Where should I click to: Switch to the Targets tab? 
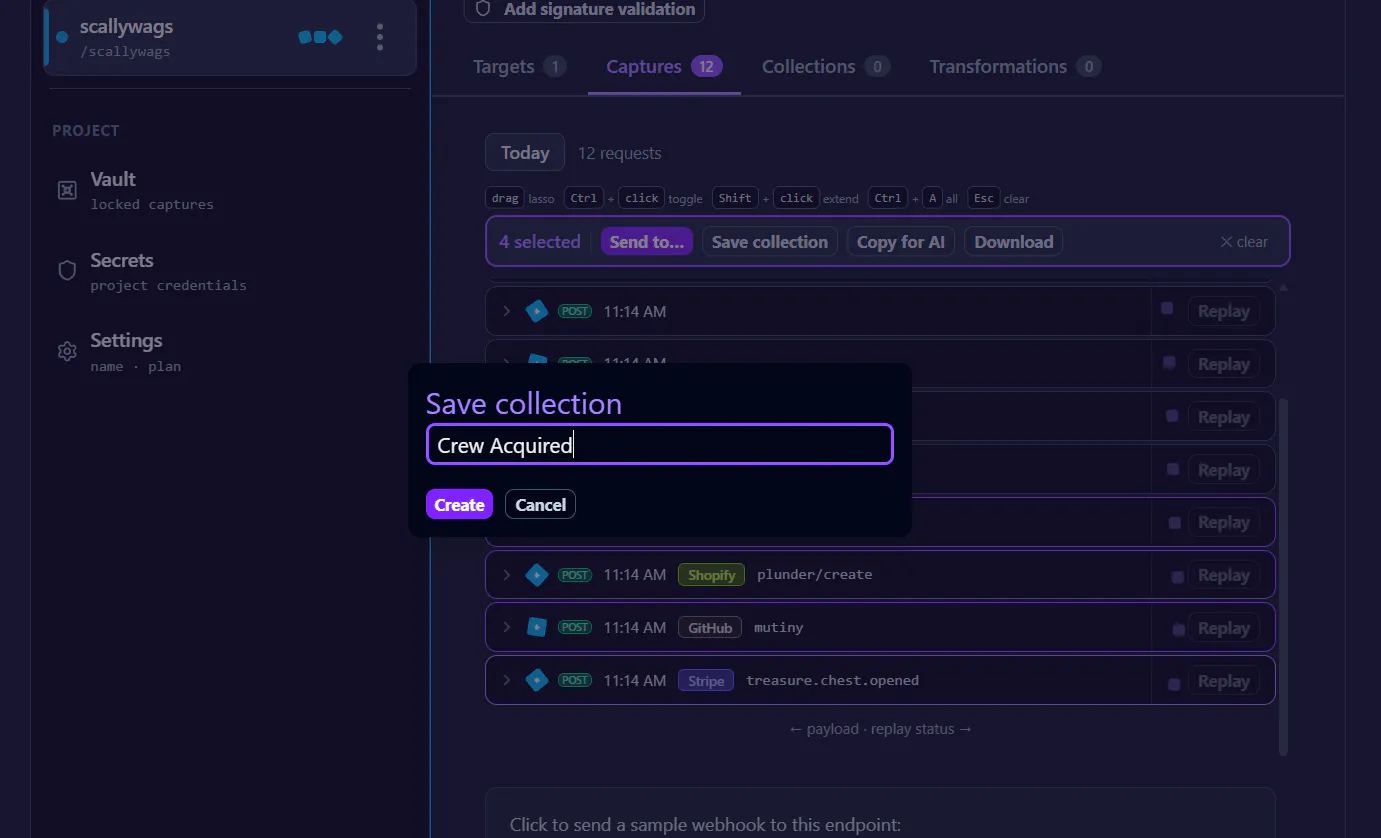(520, 67)
